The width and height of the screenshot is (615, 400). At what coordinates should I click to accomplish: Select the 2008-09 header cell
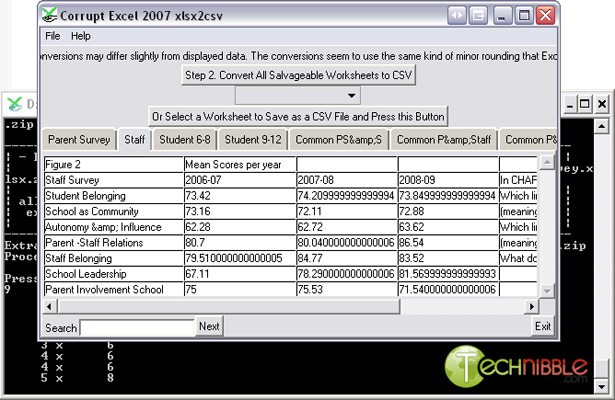click(448, 180)
